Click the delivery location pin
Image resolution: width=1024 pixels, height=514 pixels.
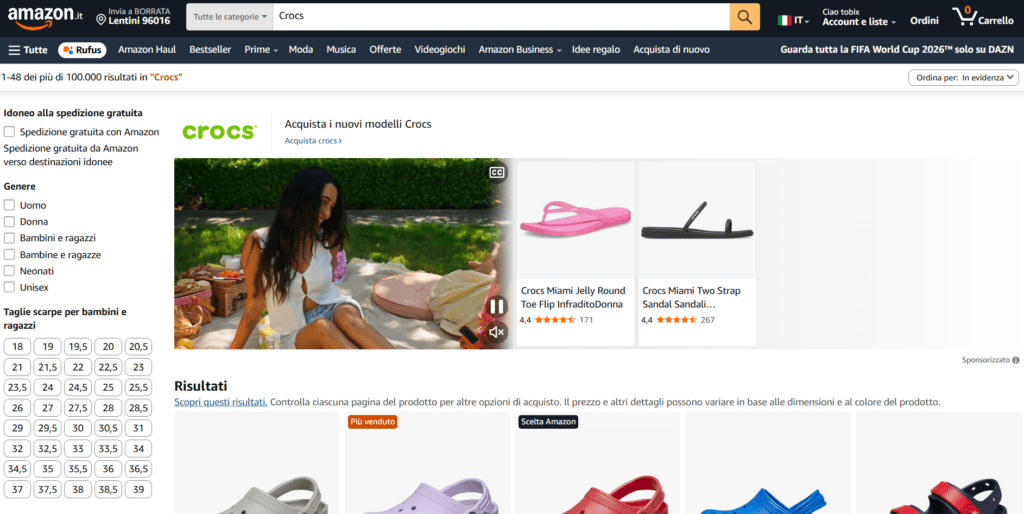tap(101, 20)
